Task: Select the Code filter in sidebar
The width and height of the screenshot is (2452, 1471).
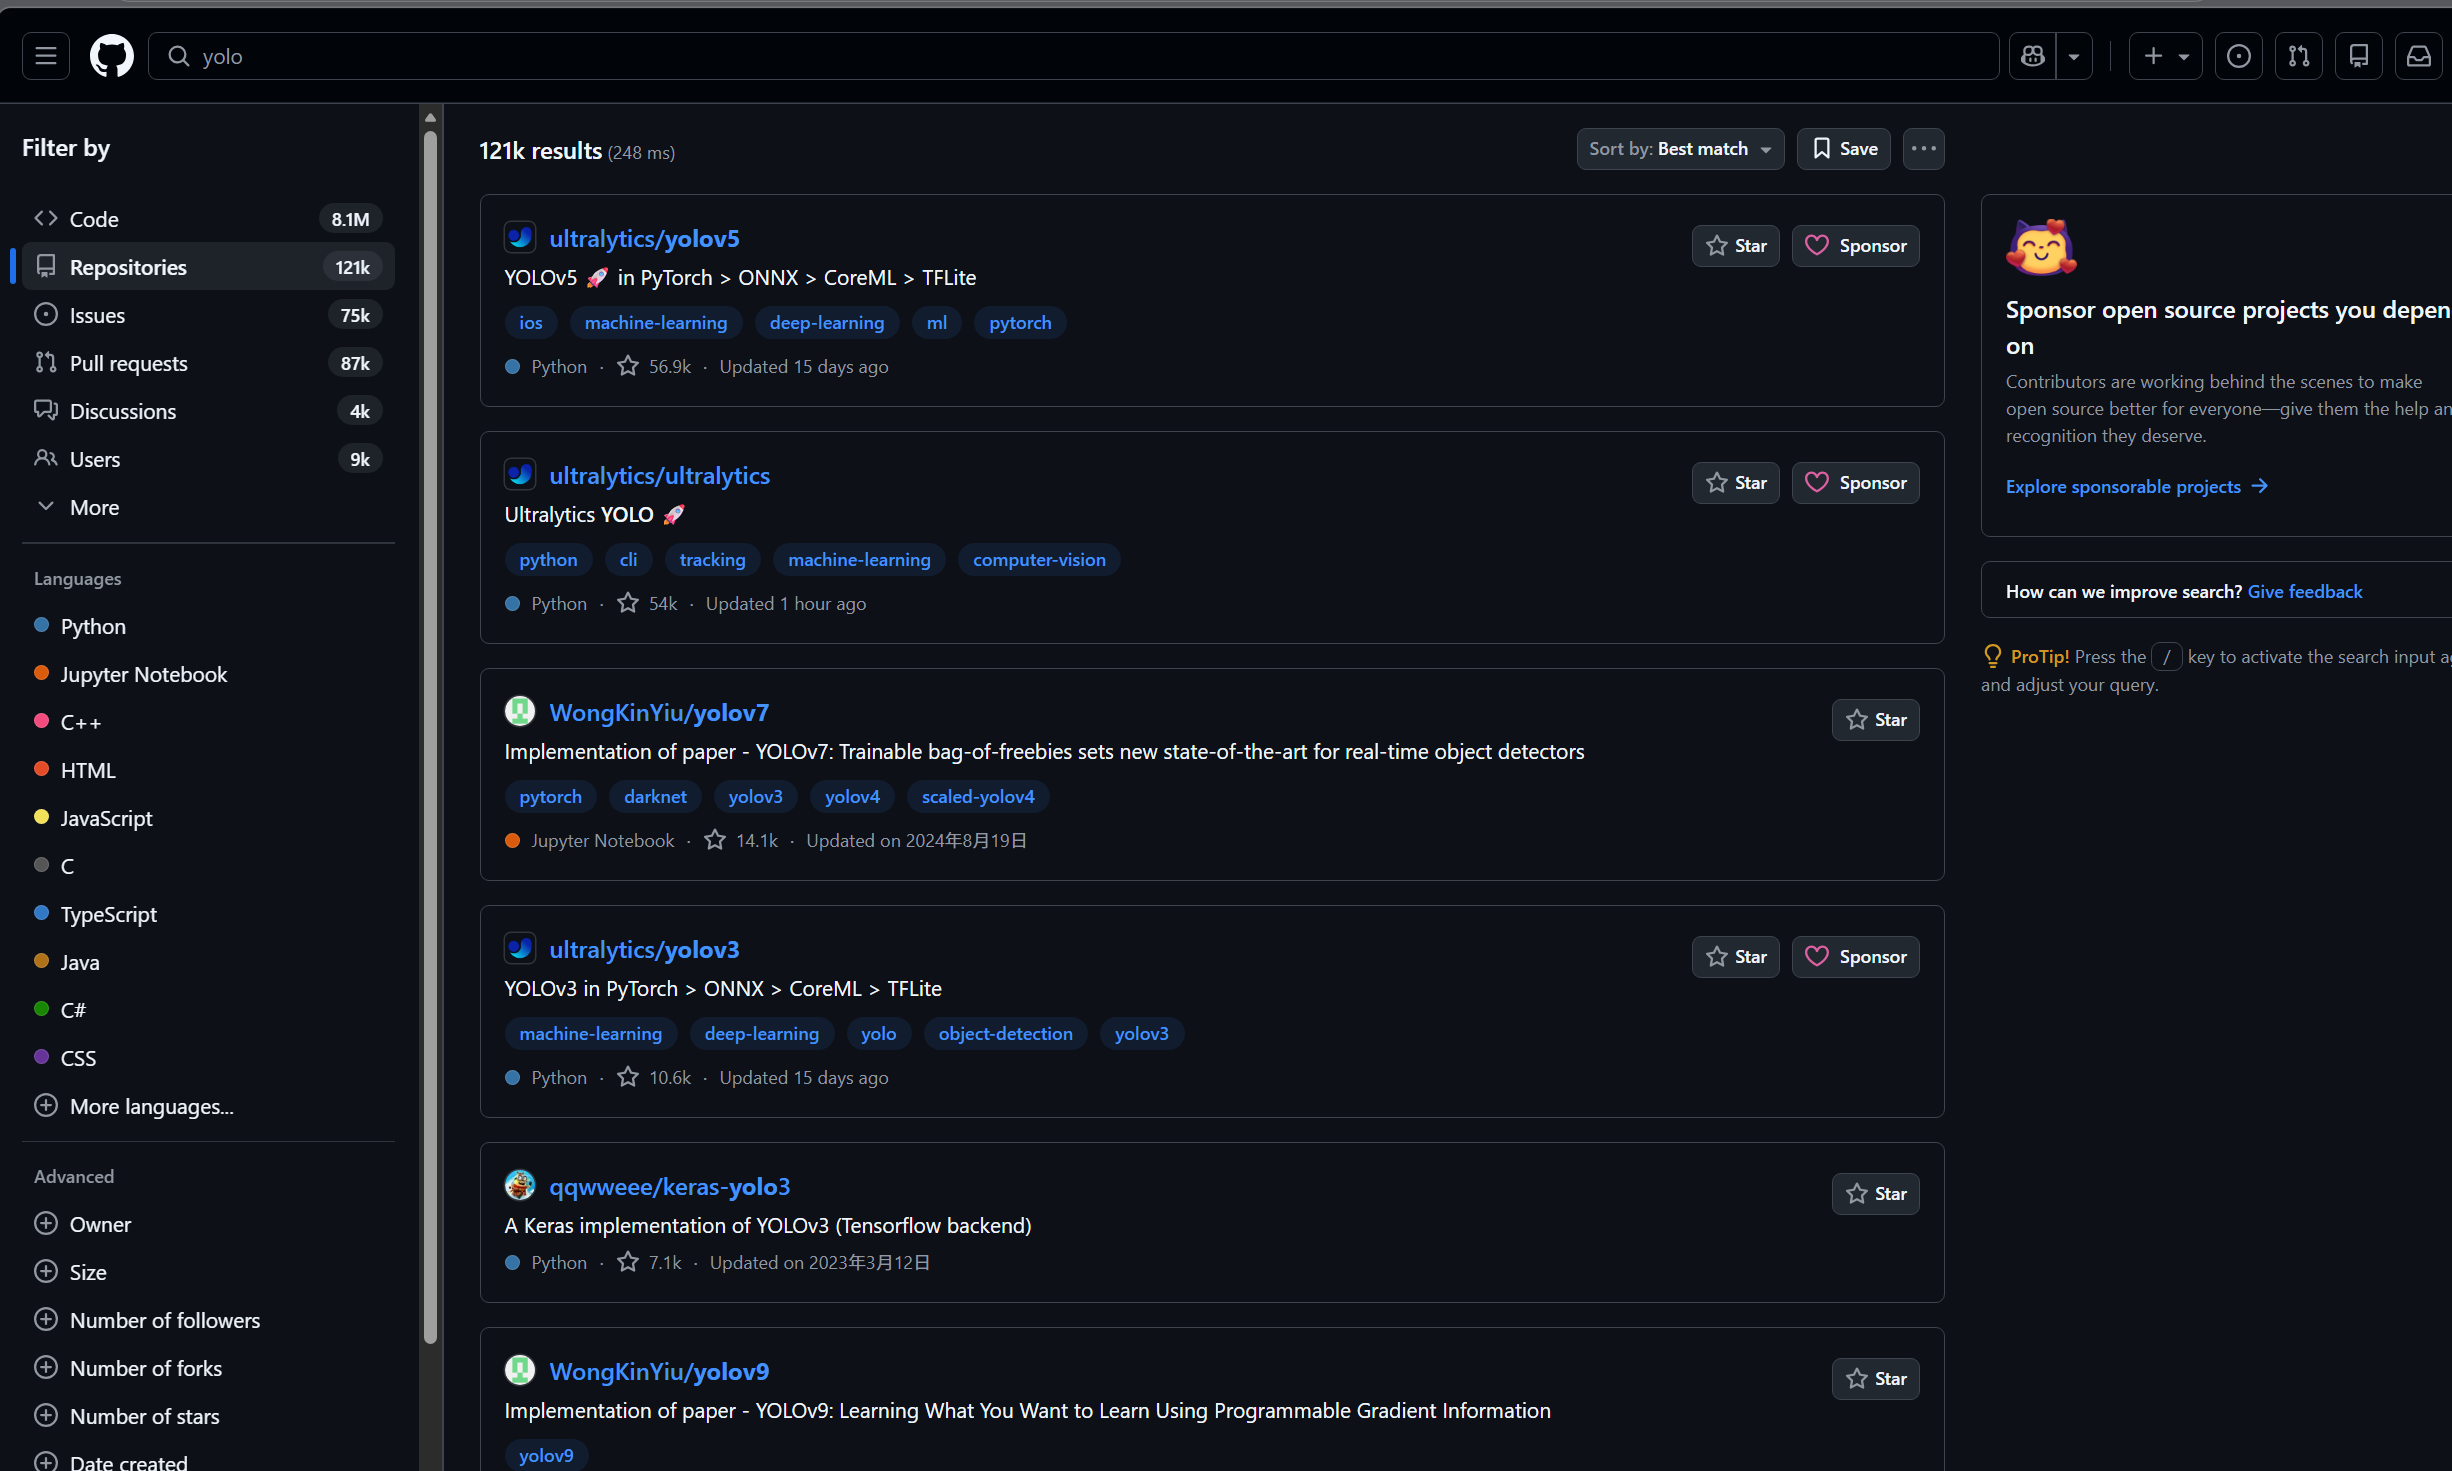Action: click(x=94, y=219)
